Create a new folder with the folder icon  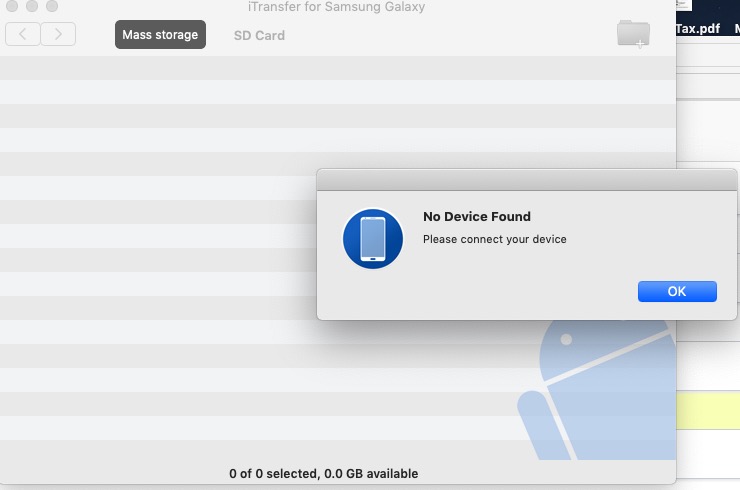click(x=633, y=34)
